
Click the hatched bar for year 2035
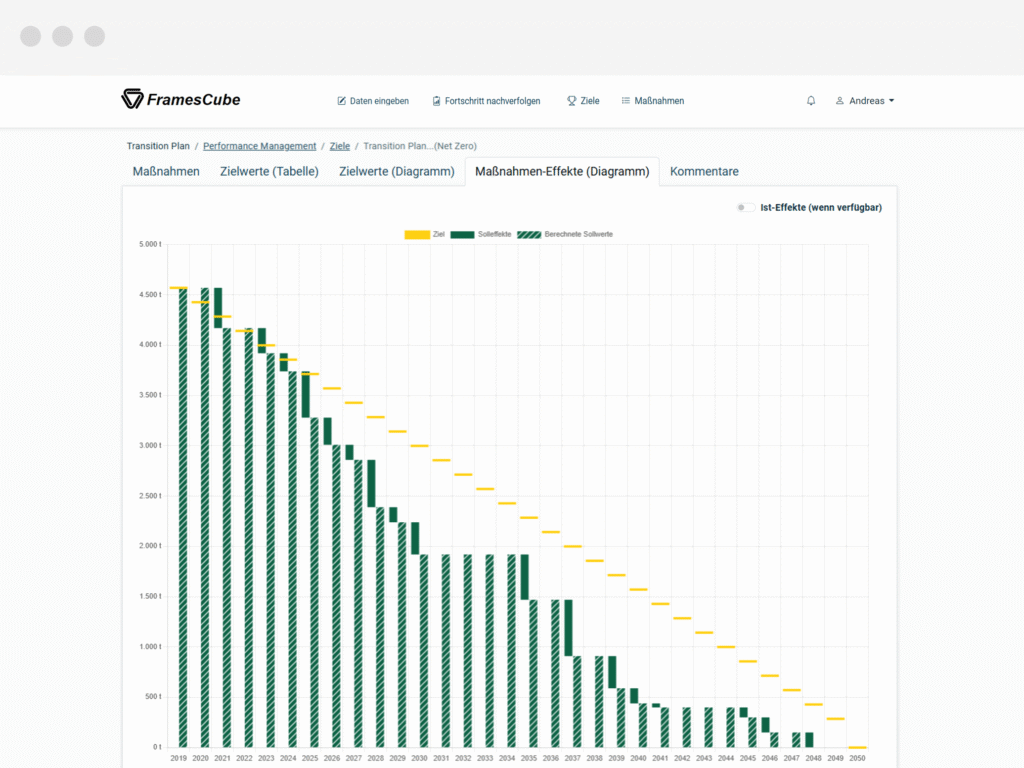[x=534, y=673]
